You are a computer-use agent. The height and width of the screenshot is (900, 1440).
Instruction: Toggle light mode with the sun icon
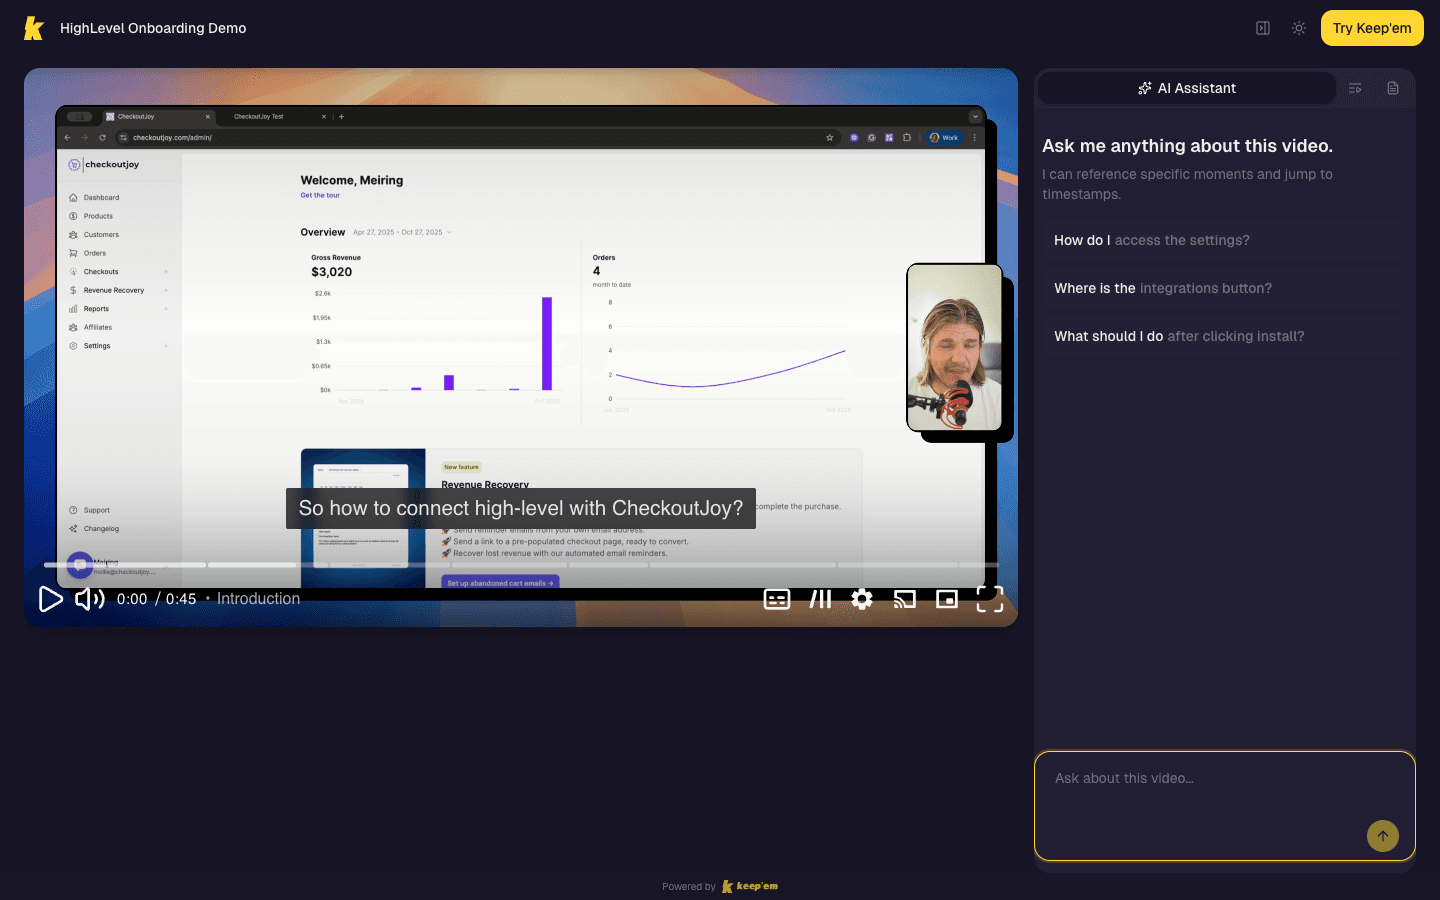point(1298,28)
